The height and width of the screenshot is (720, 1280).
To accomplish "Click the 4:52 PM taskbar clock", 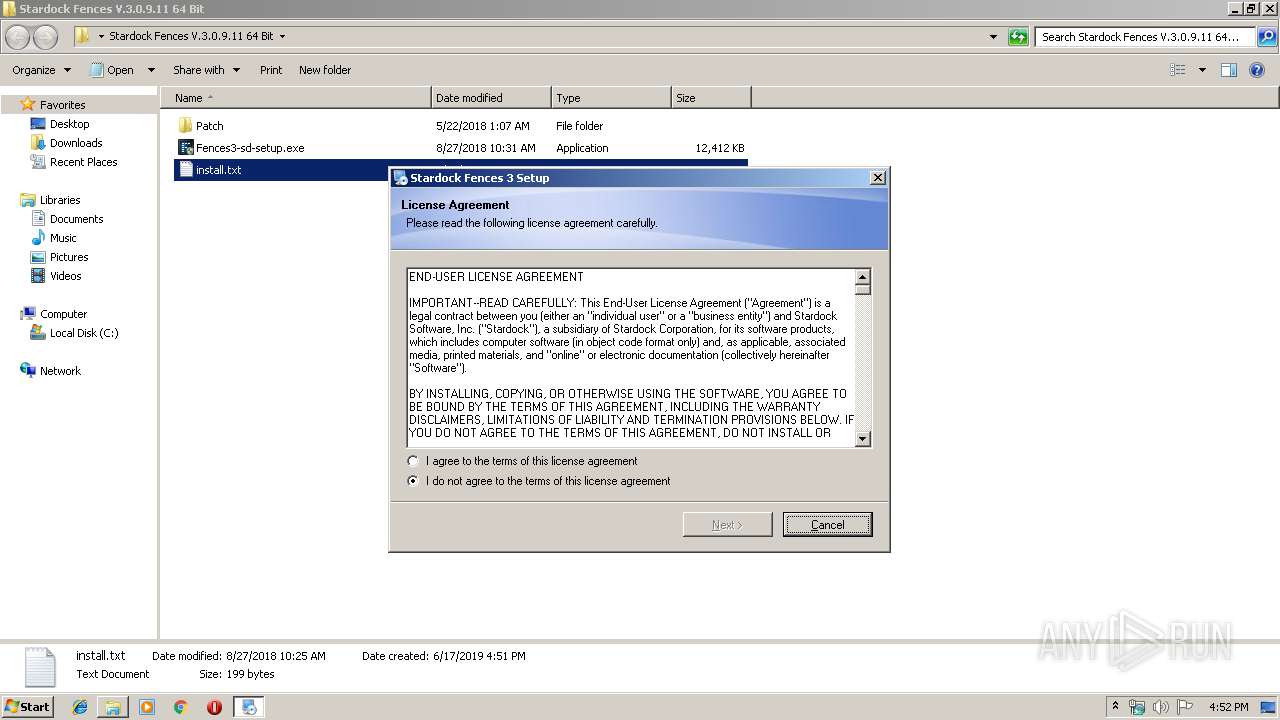I will coord(1228,707).
